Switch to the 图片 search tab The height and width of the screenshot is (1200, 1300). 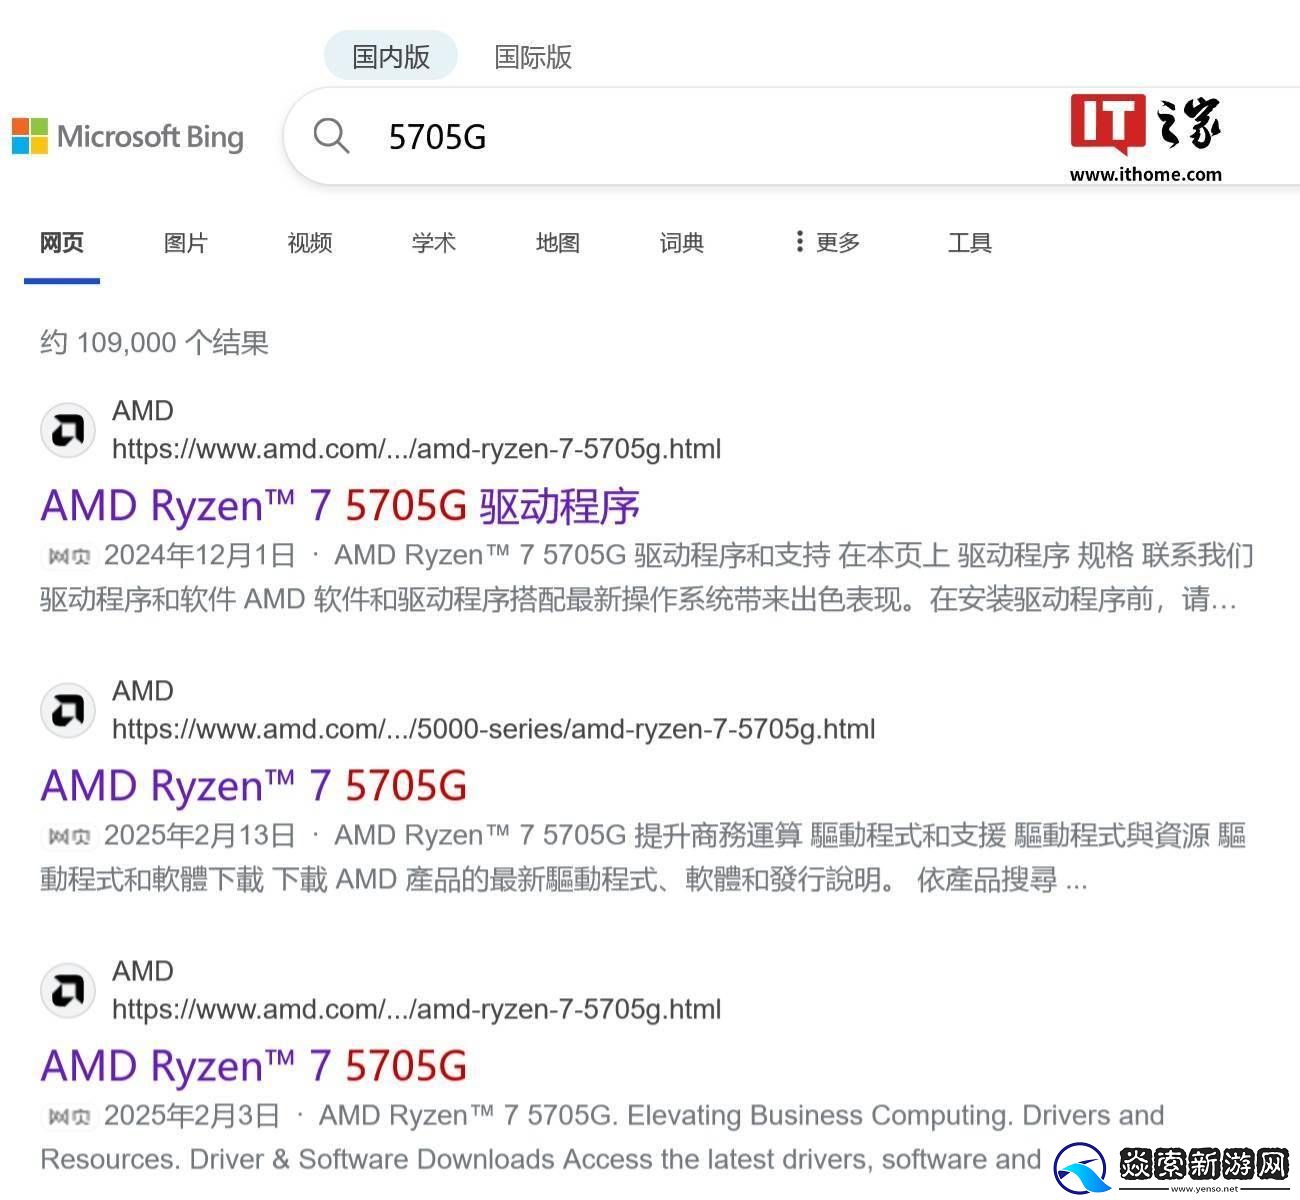click(184, 243)
